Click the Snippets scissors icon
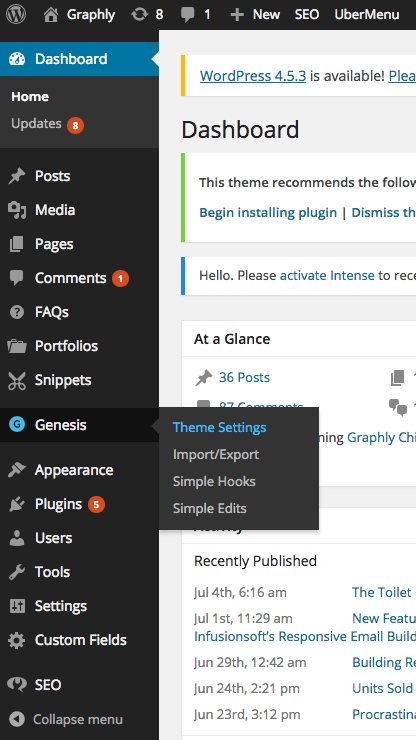The height and width of the screenshot is (740, 416). point(17,380)
